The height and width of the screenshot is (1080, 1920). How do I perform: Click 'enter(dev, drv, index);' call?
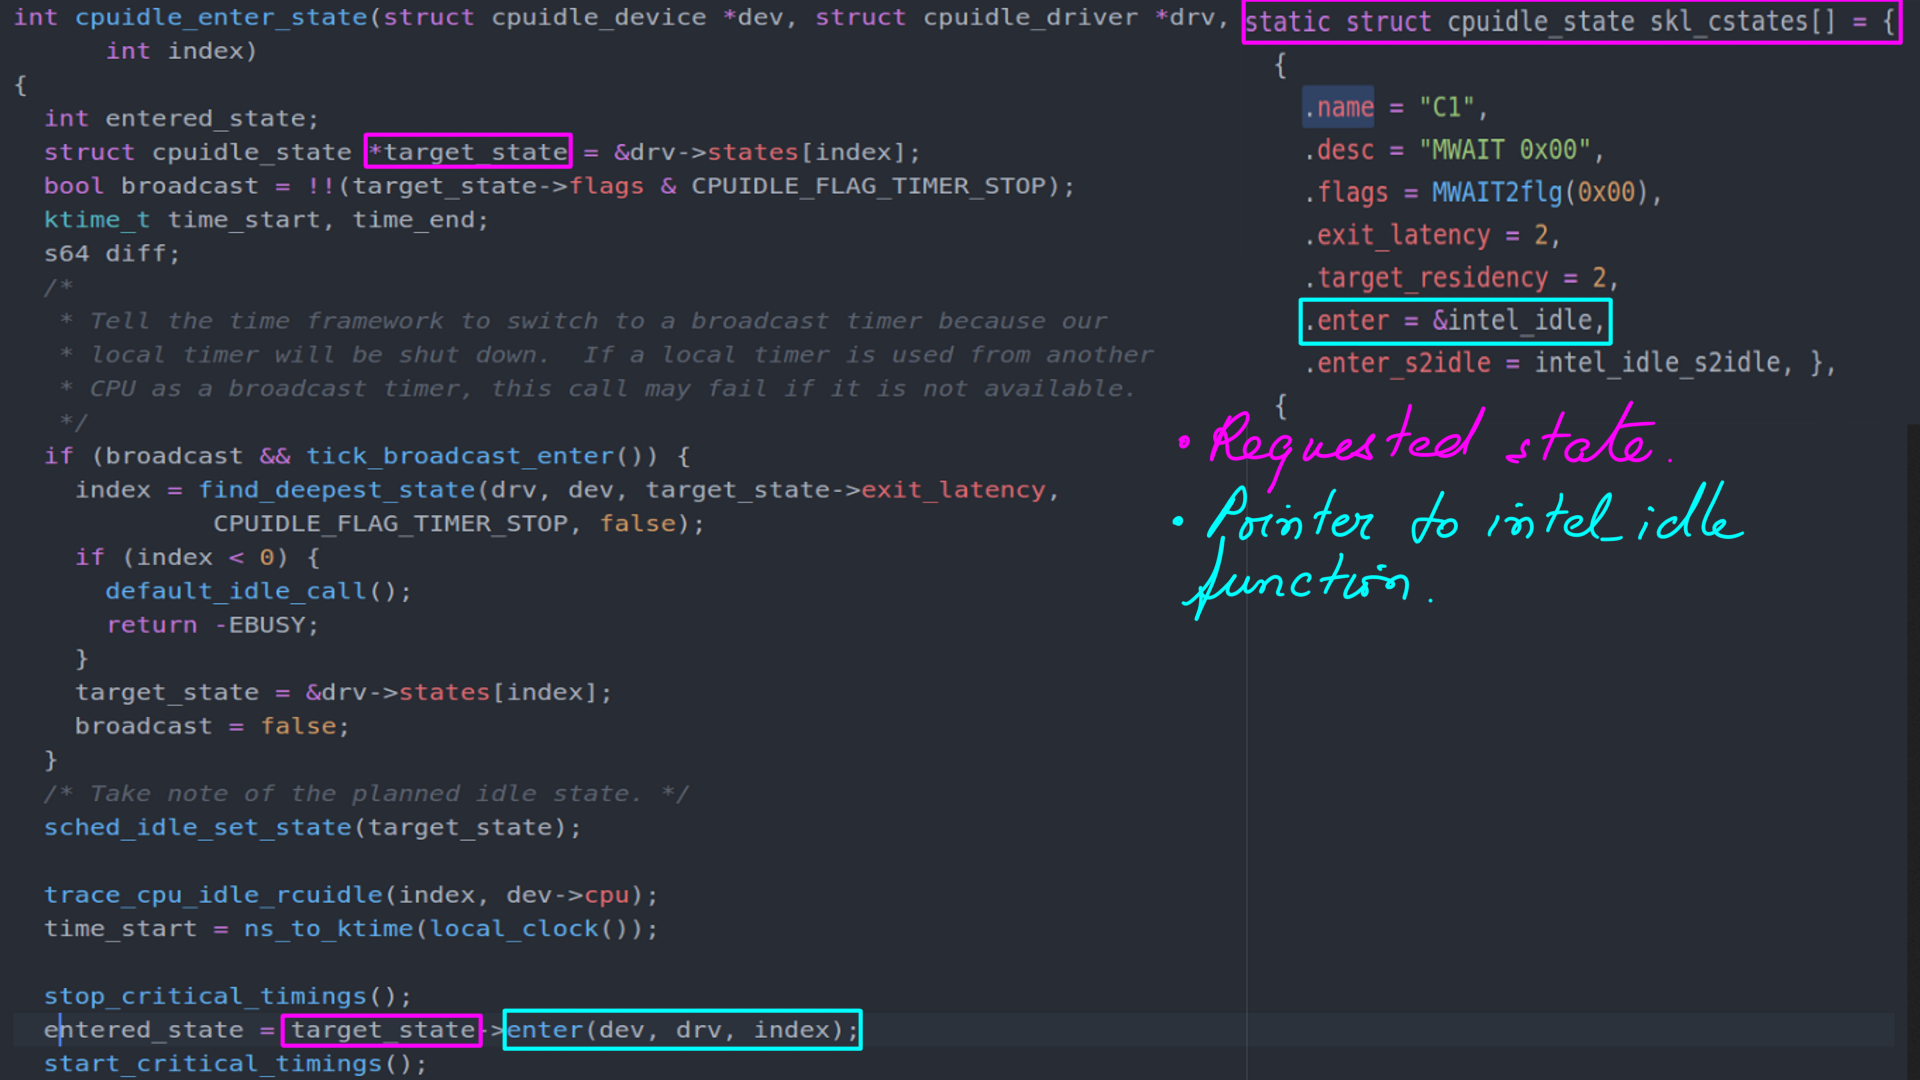pyautogui.click(x=683, y=1030)
